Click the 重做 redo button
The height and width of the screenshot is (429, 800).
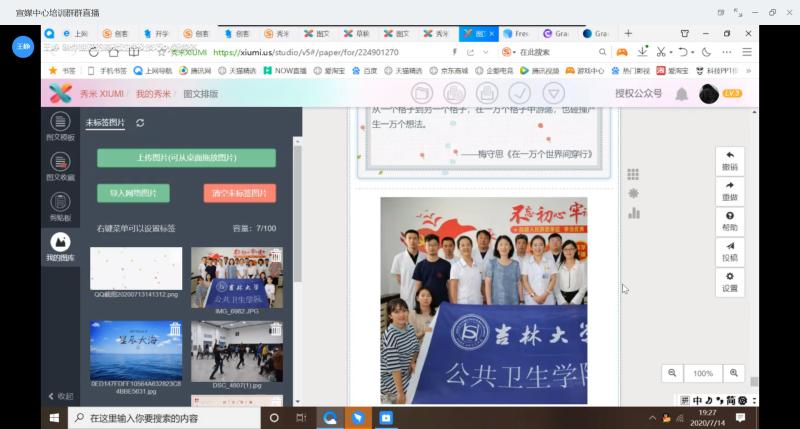click(x=730, y=191)
